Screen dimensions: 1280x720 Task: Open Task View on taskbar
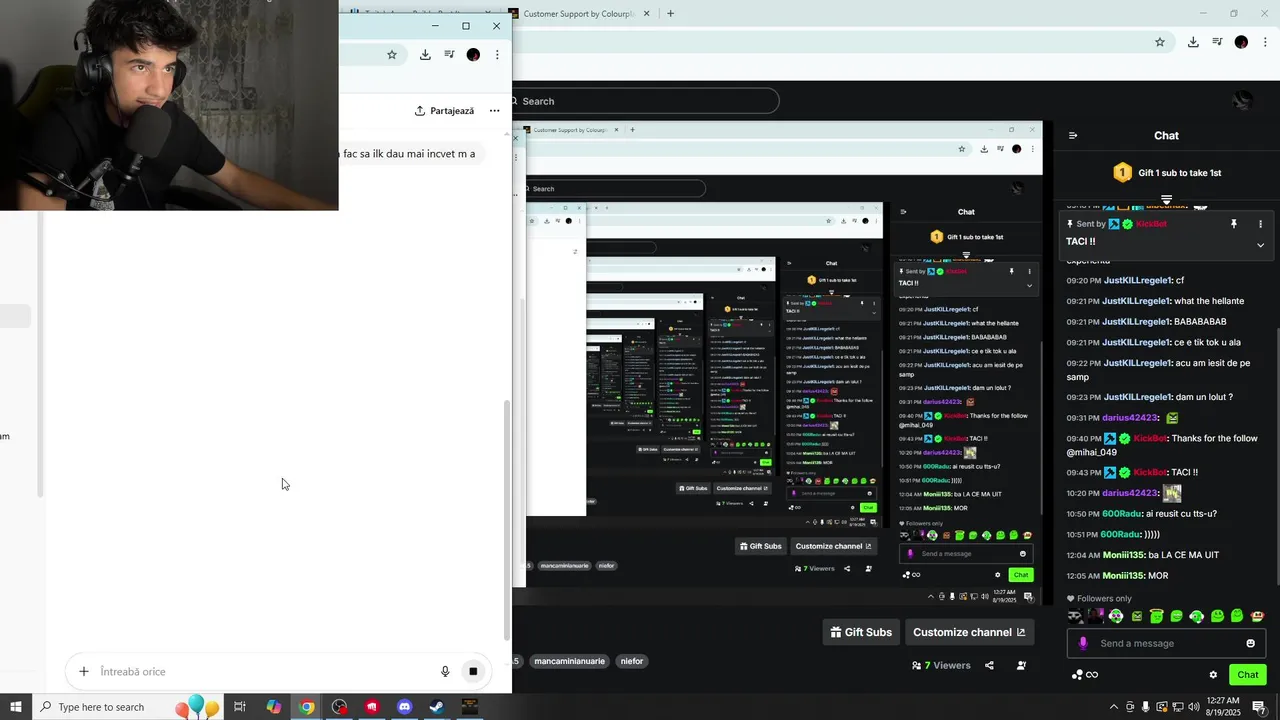[x=240, y=707]
